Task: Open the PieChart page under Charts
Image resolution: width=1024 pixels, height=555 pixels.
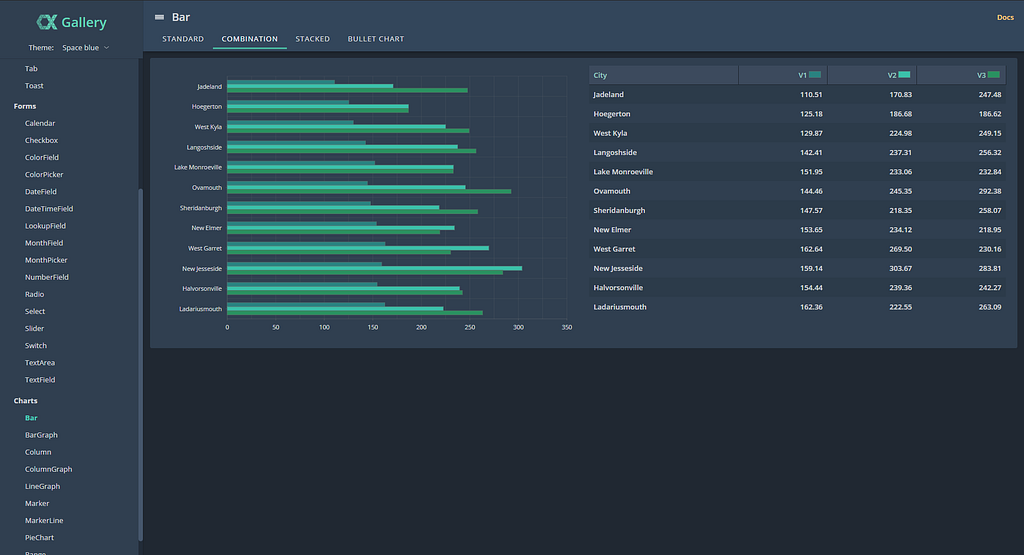Action: (x=39, y=537)
